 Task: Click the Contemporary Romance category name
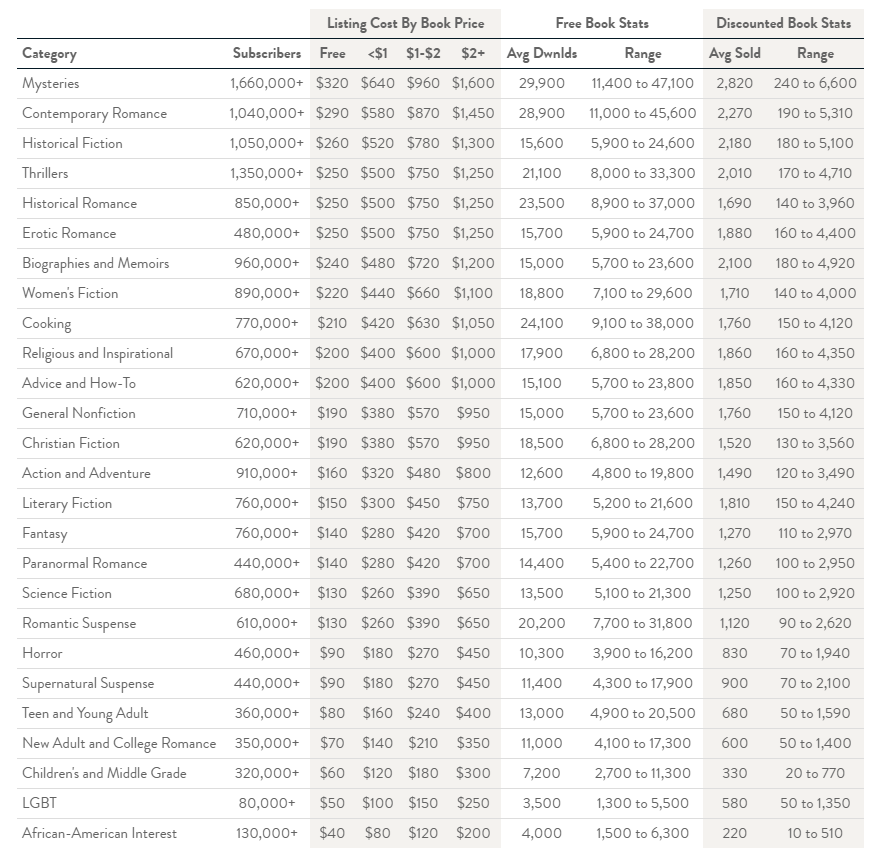tap(94, 114)
